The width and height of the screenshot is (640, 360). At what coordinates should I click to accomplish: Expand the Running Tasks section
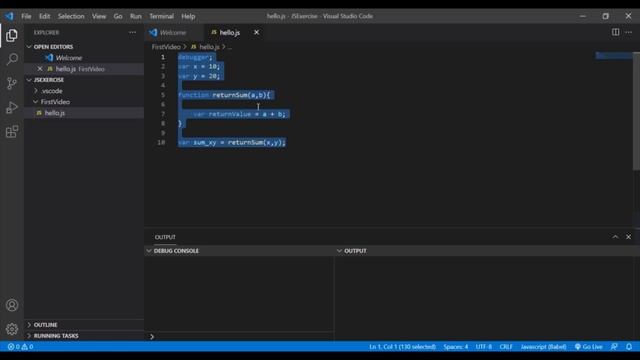29,336
